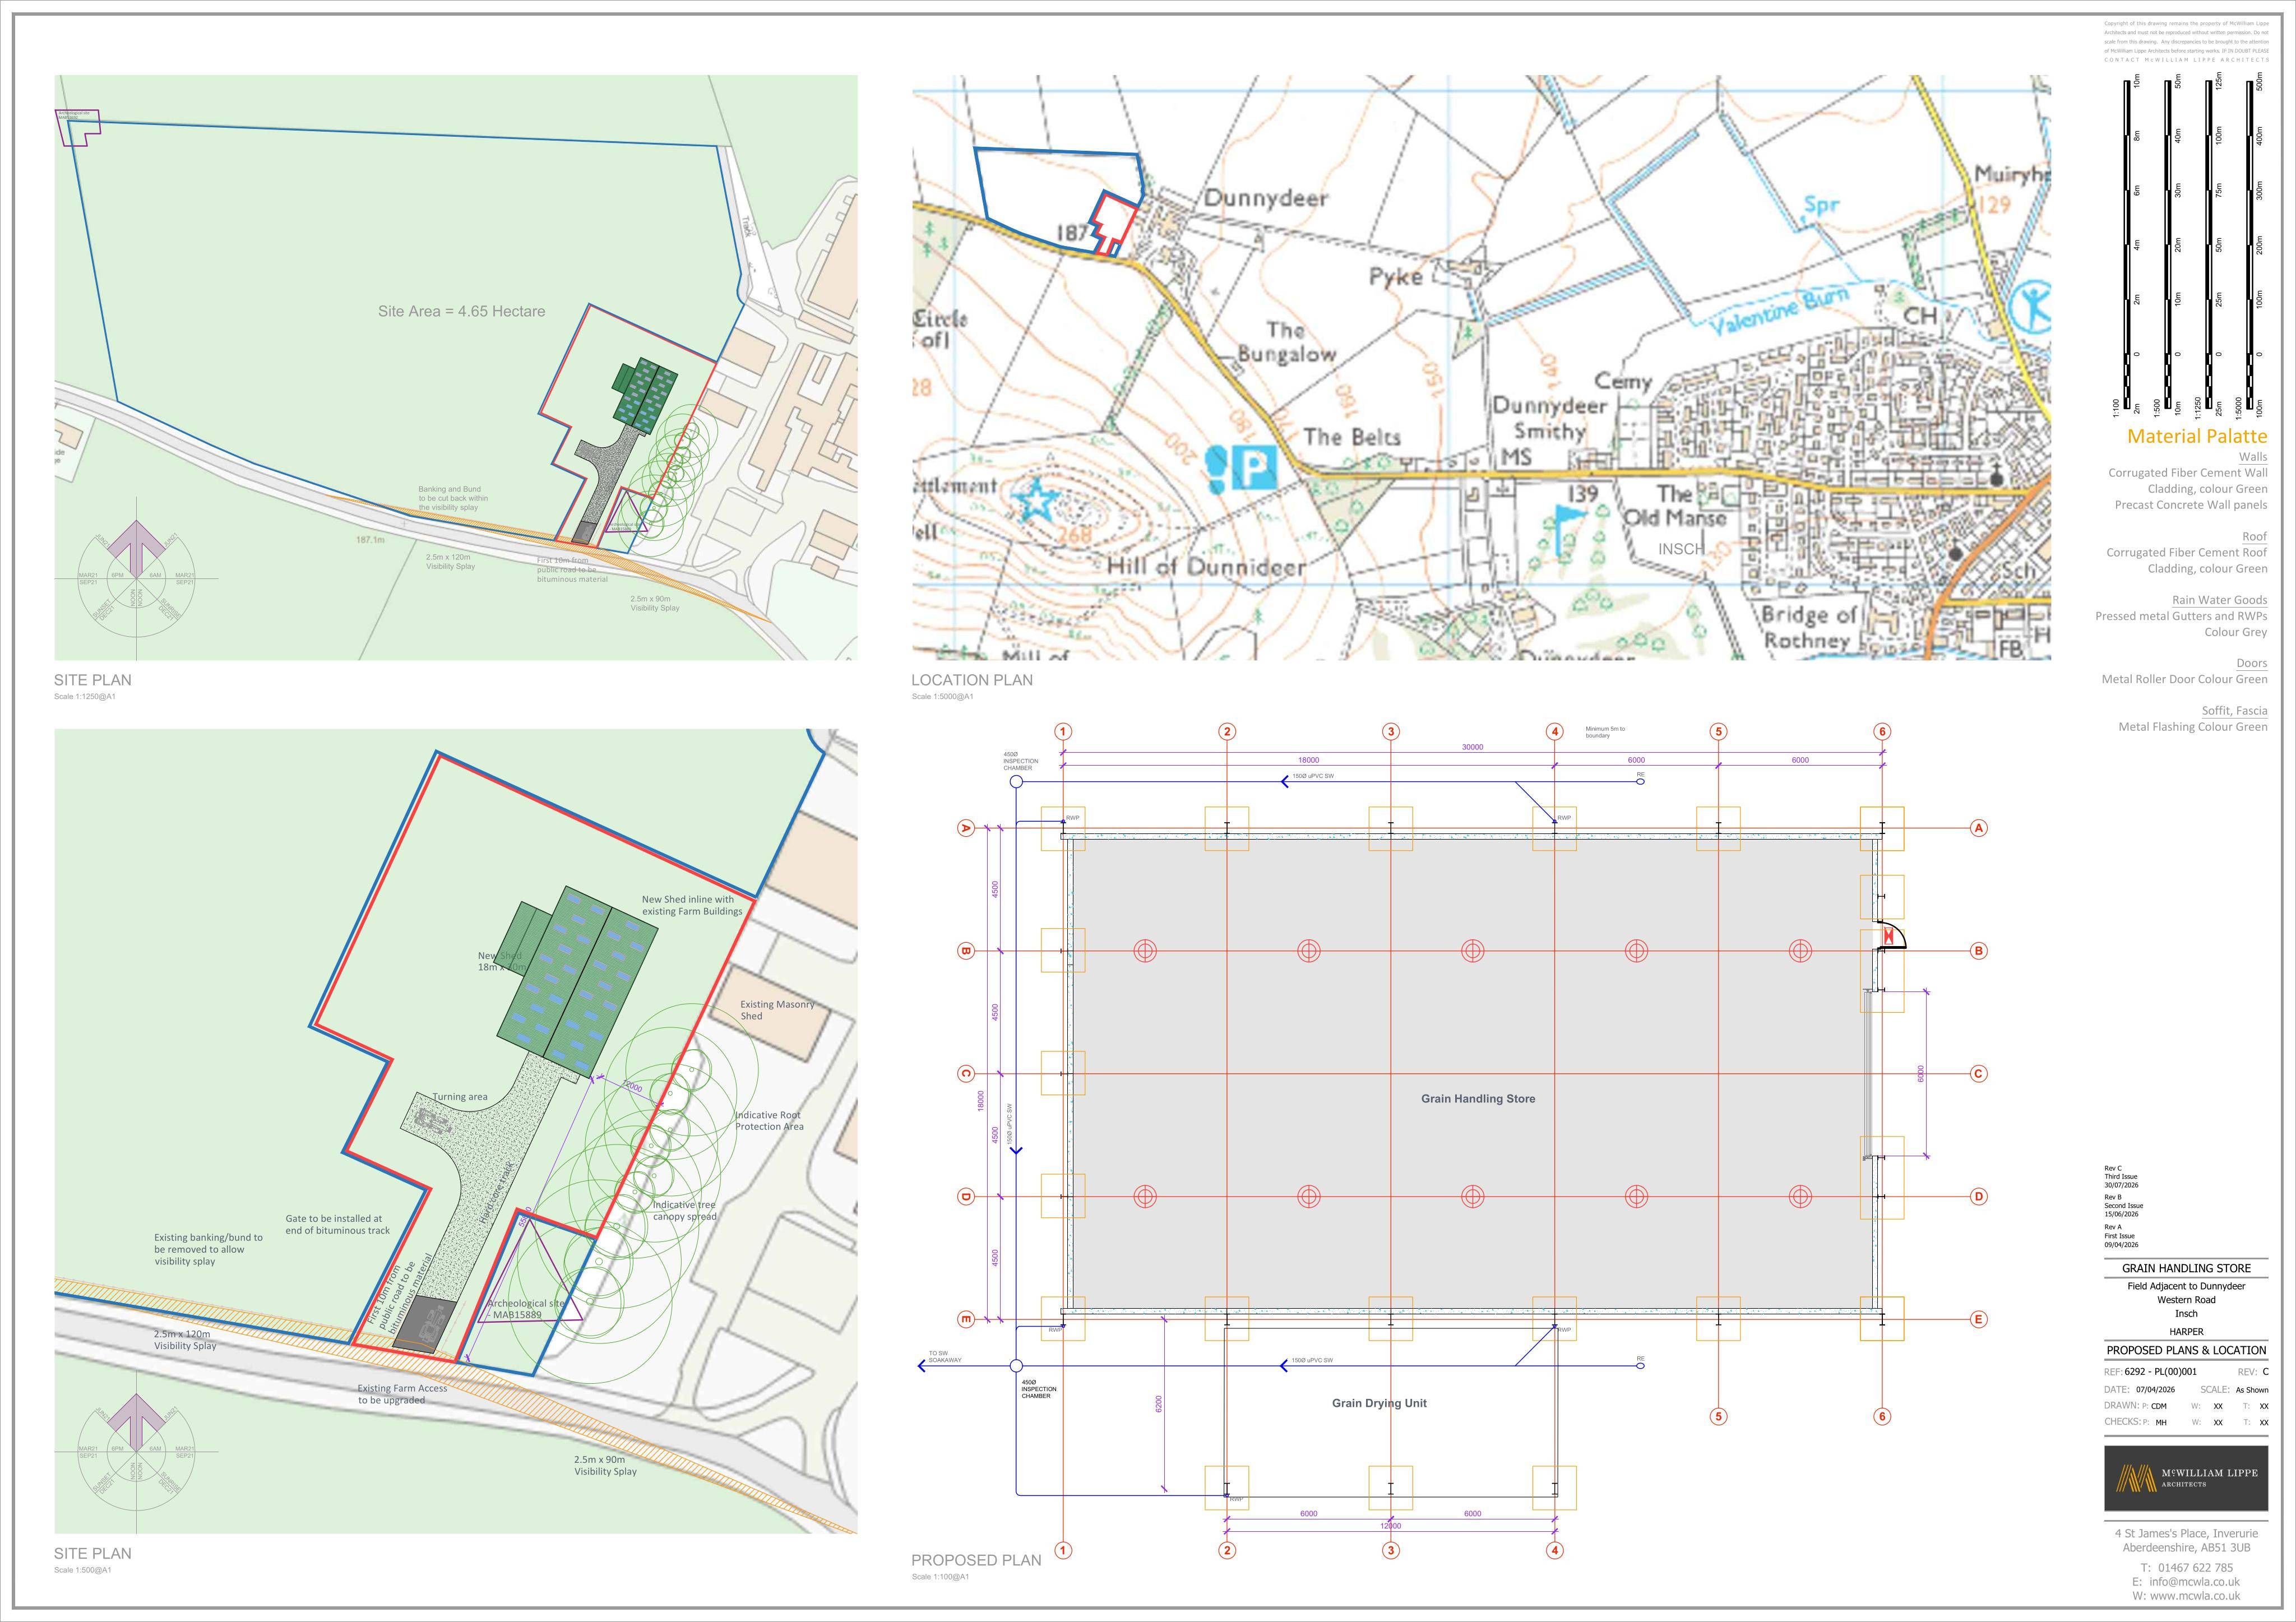The width and height of the screenshot is (2296, 1622).
Task: Click the blue parking P symbol on the location map
Action: 1255,467
